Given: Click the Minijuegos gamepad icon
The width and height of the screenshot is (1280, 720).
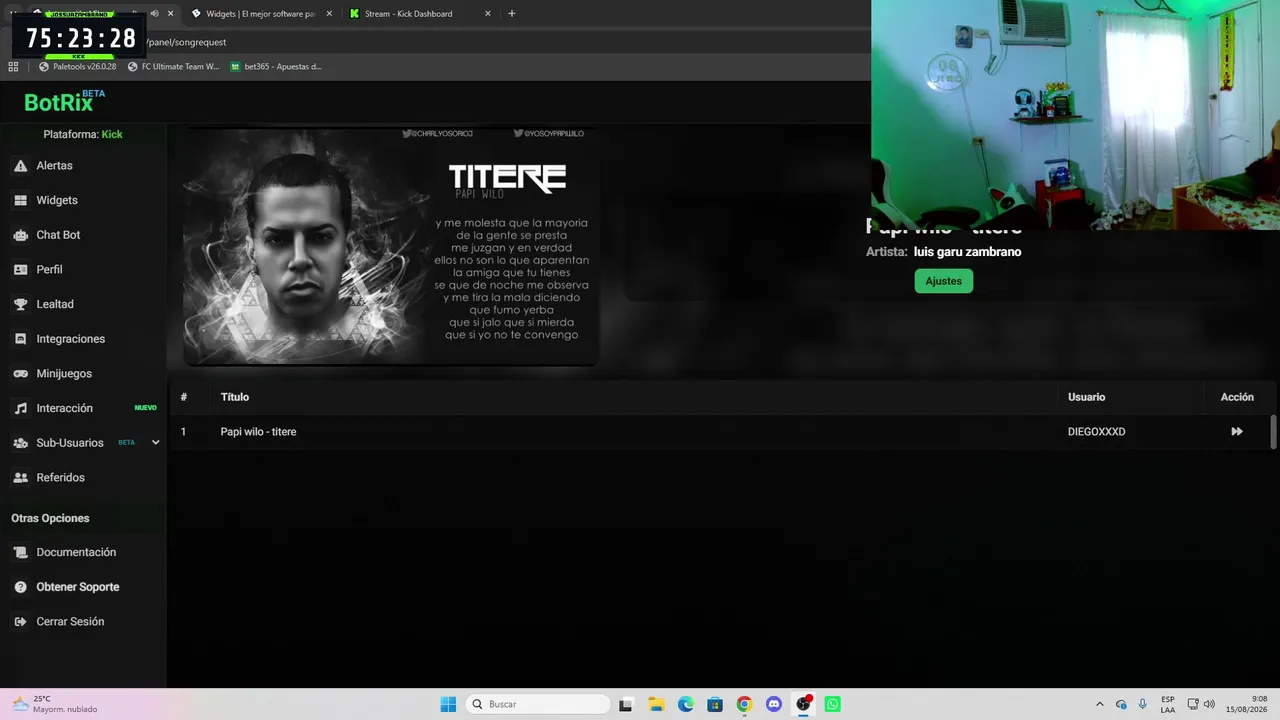Looking at the screenshot, I should [x=20, y=374].
